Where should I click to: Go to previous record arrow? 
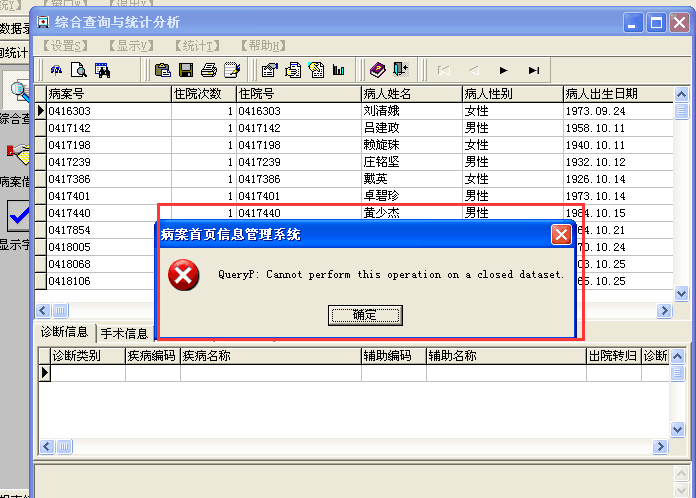click(474, 70)
